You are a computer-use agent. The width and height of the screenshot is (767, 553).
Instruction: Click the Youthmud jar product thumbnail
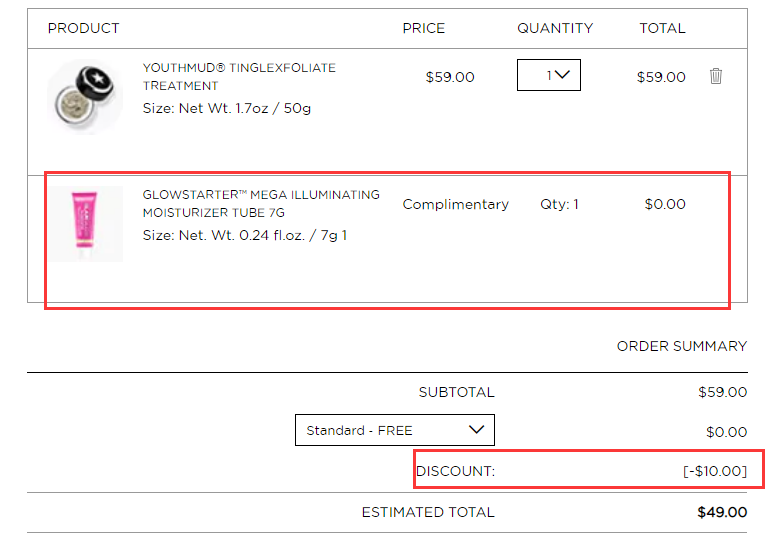(85, 97)
